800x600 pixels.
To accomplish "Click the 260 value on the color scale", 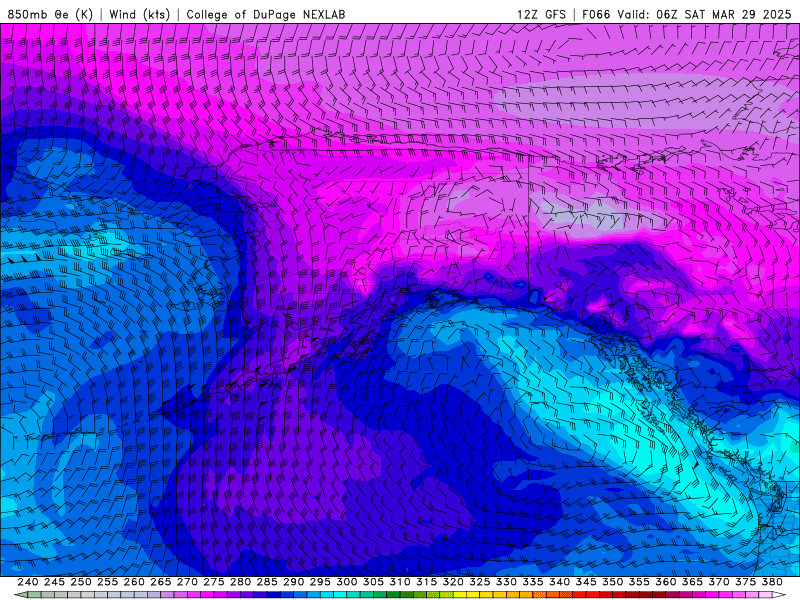I will (134, 582).
